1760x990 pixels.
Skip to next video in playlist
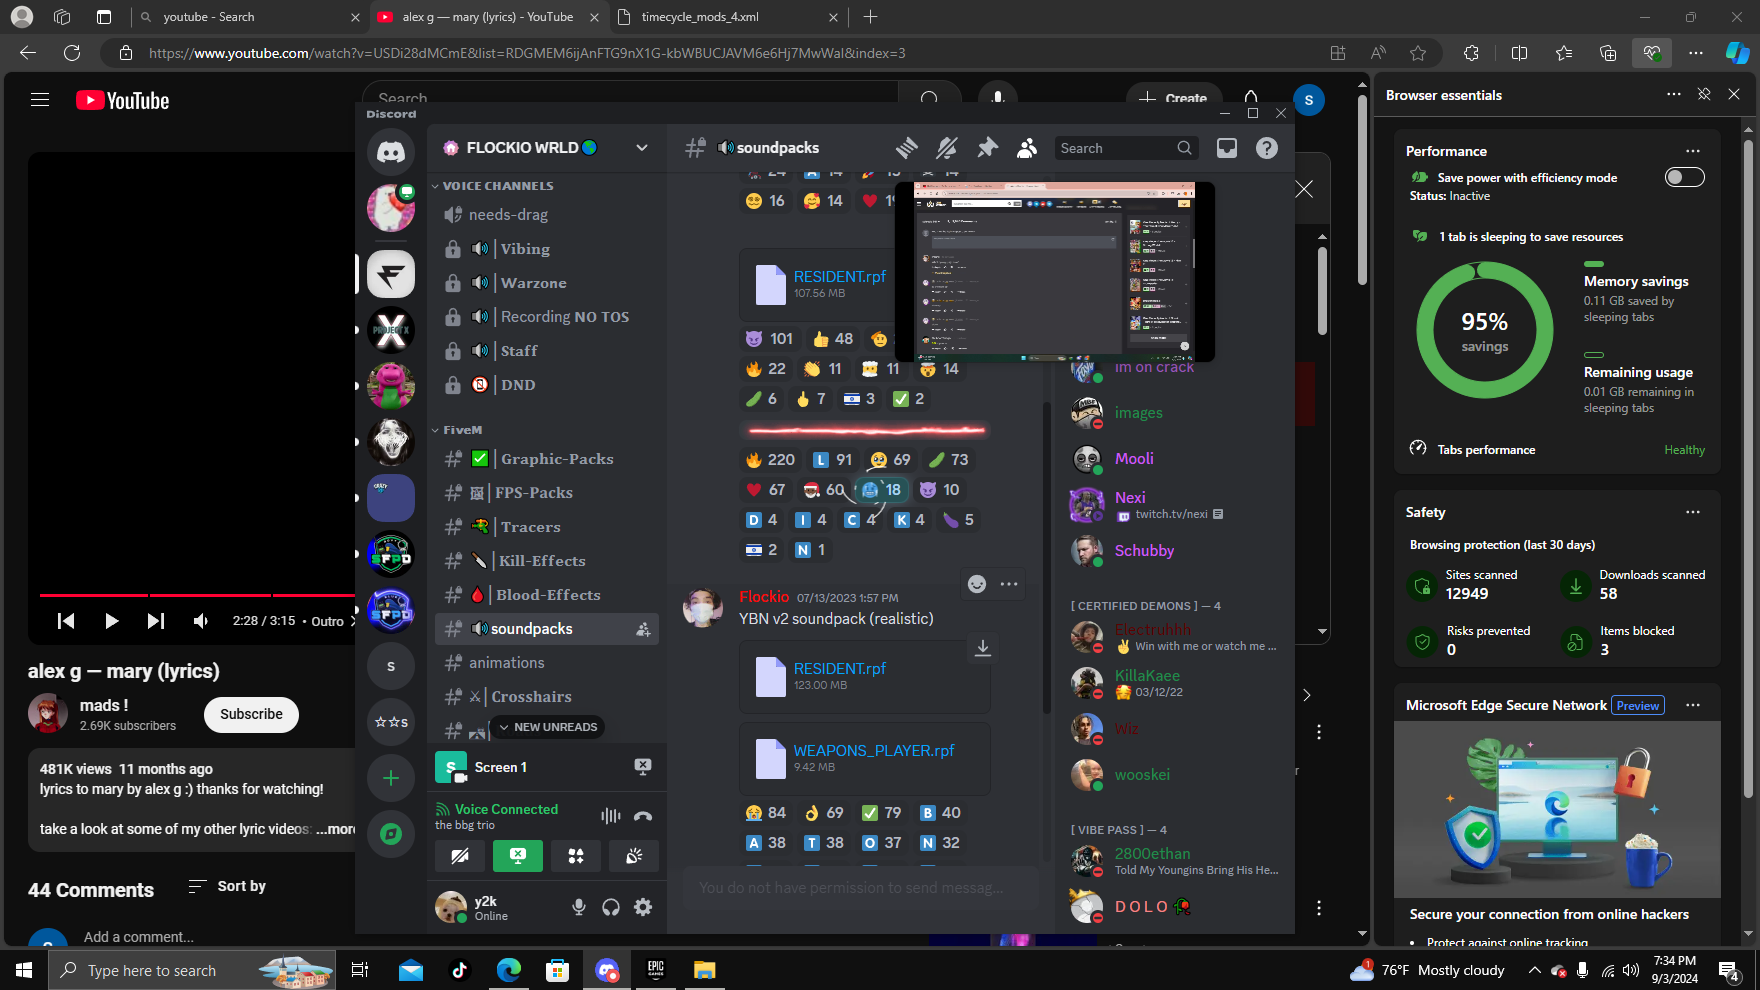tap(156, 621)
